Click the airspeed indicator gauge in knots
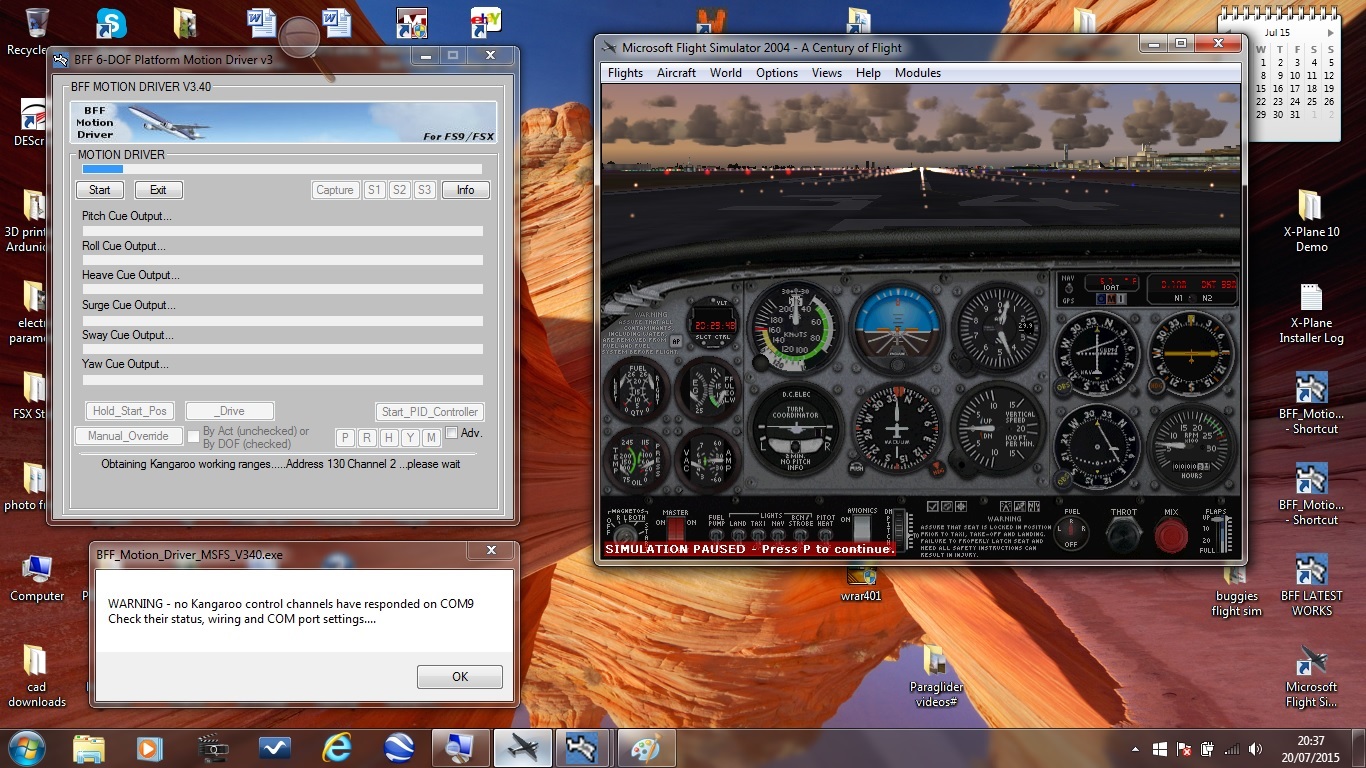This screenshot has width=1366, height=768. [796, 327]
